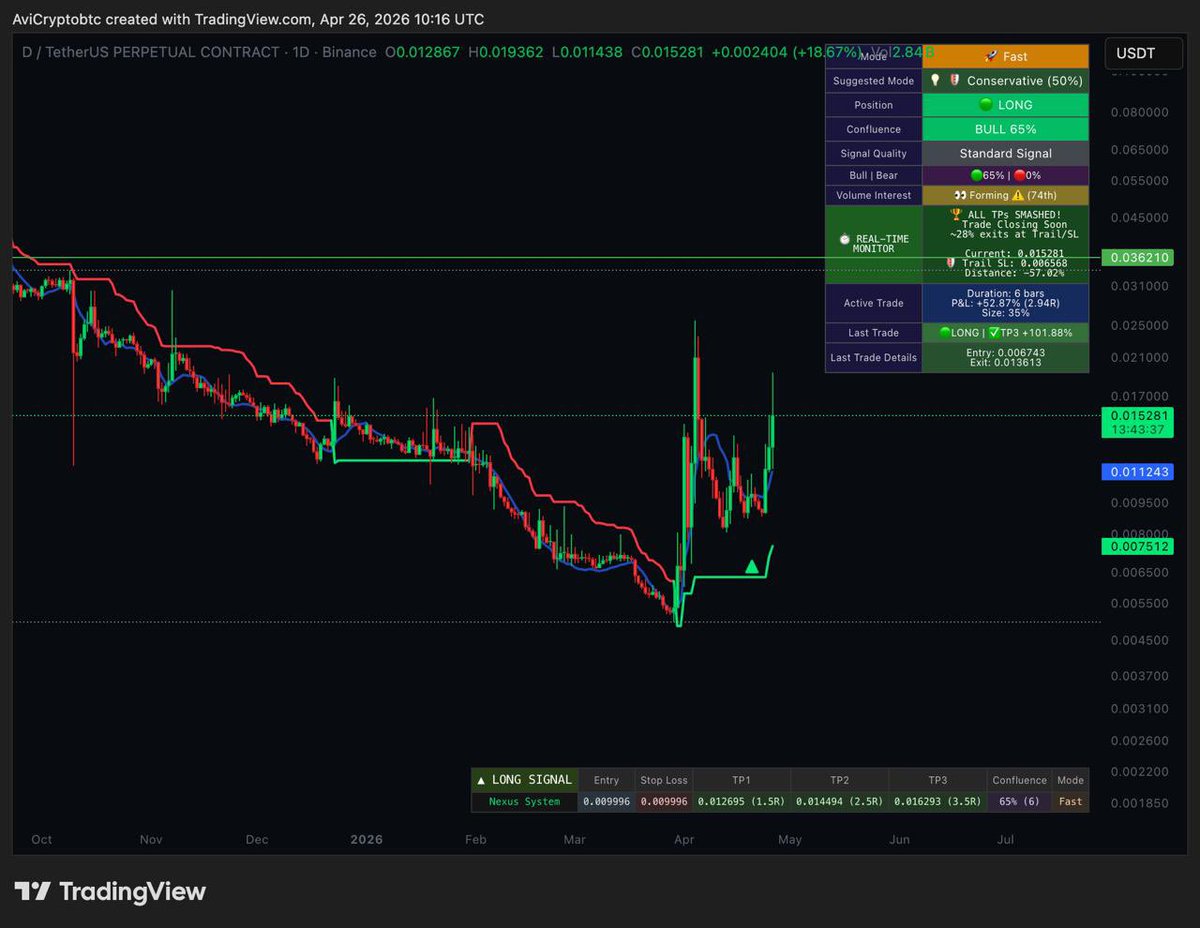This screenshot has height=928, width=1200.
Task: Click the Distance: -57.02% text
Action: (1014, 273)
